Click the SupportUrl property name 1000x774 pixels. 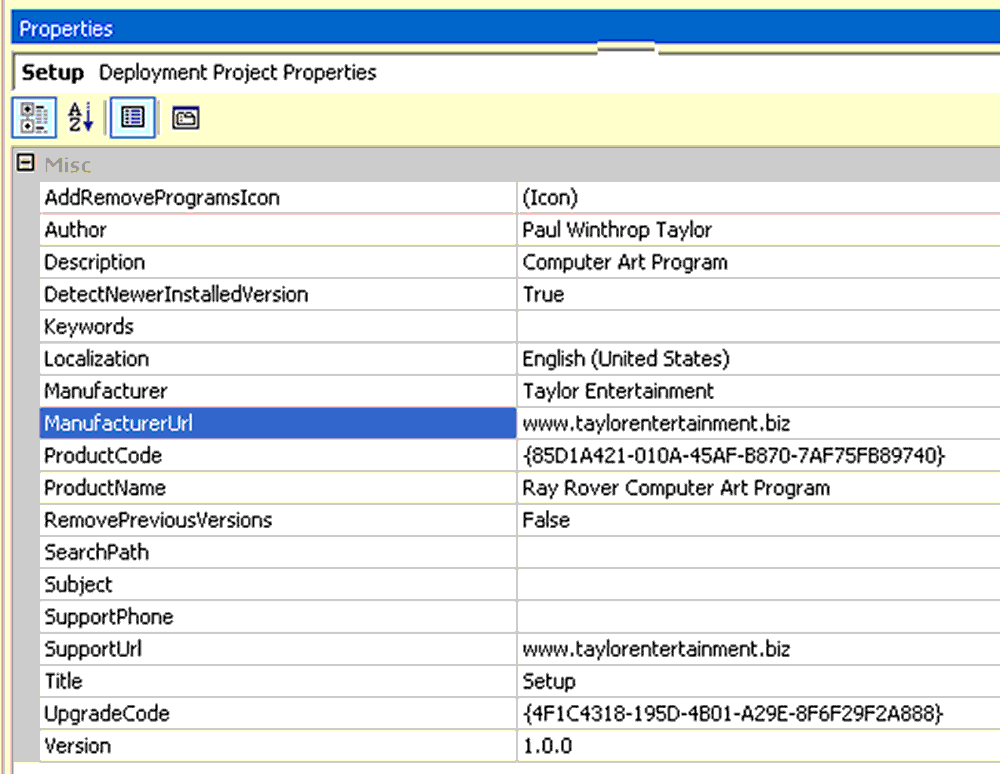278,648
